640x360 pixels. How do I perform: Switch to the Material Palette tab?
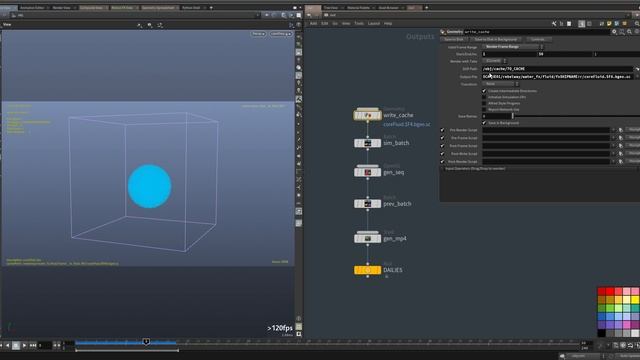tap(358, 8)
